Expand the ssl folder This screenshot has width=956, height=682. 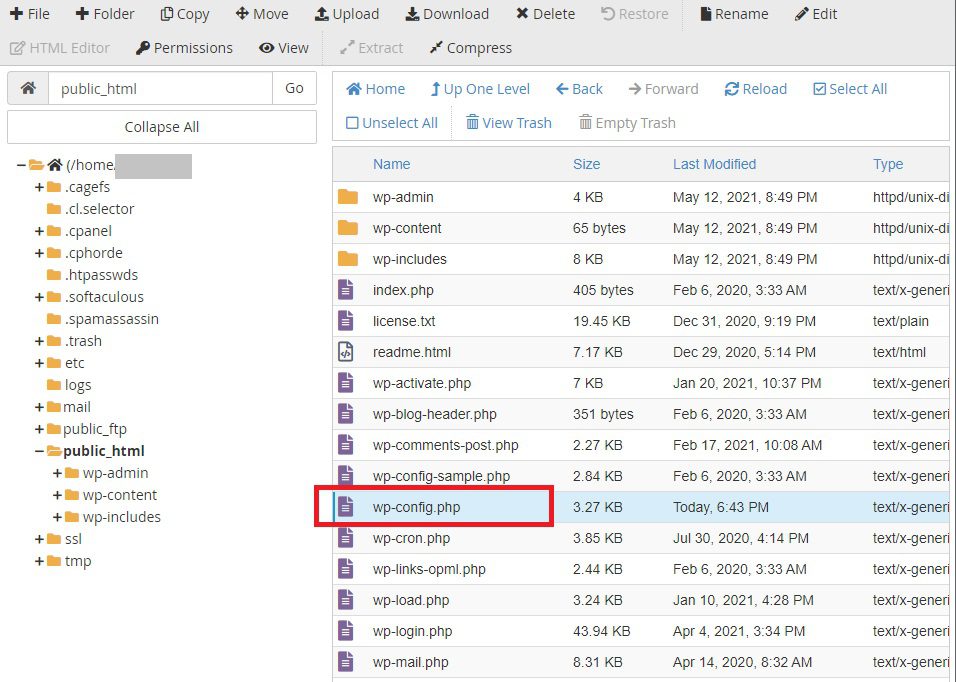(x=40, y=539)
